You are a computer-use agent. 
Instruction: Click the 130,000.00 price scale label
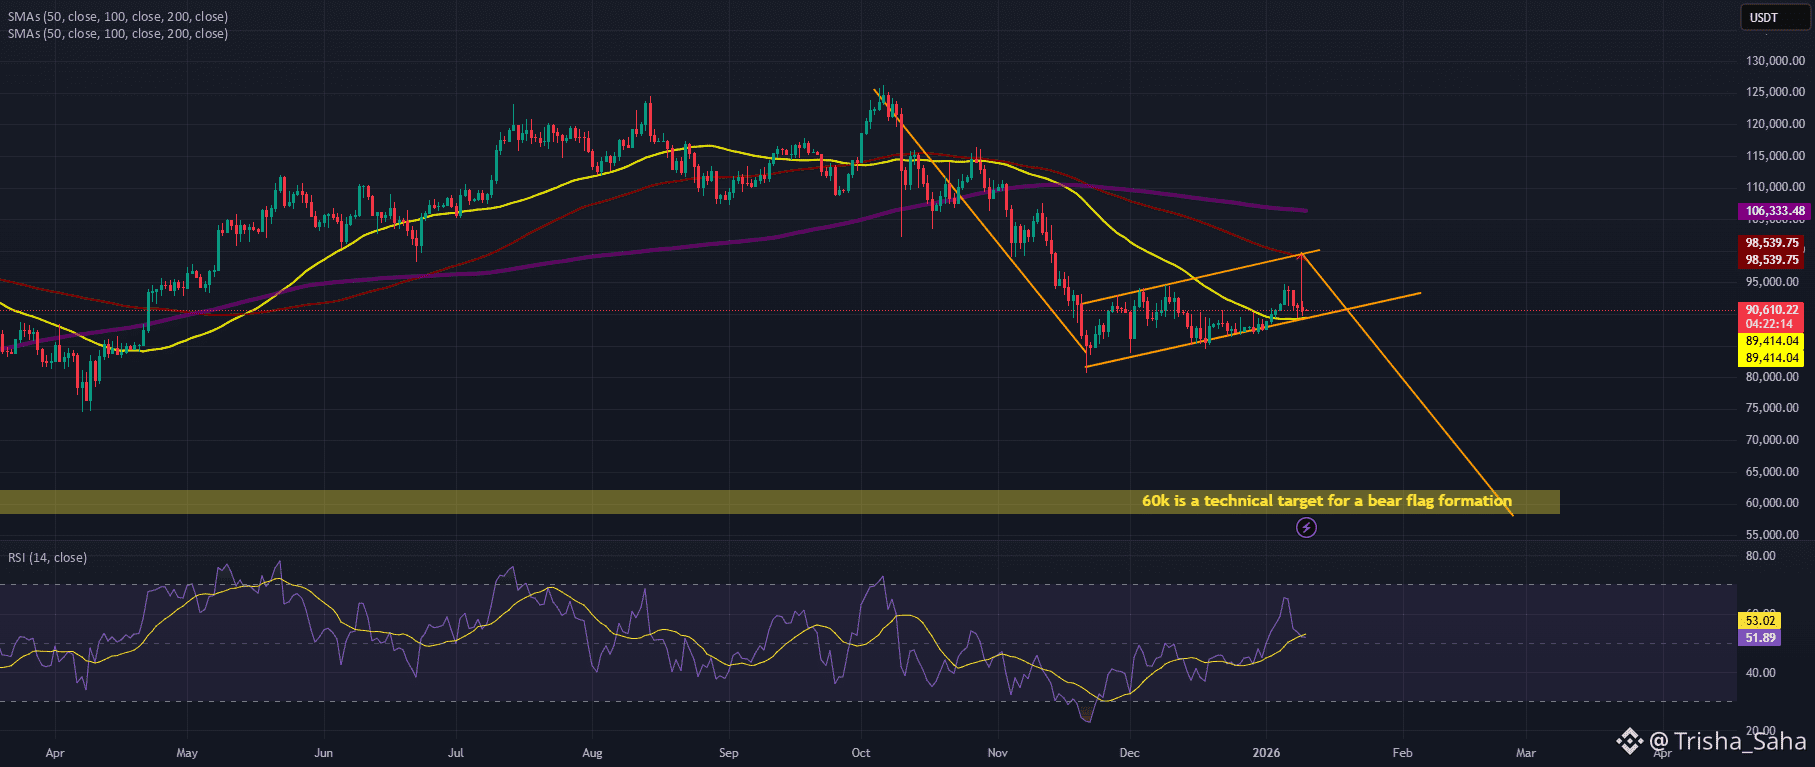1775,61
